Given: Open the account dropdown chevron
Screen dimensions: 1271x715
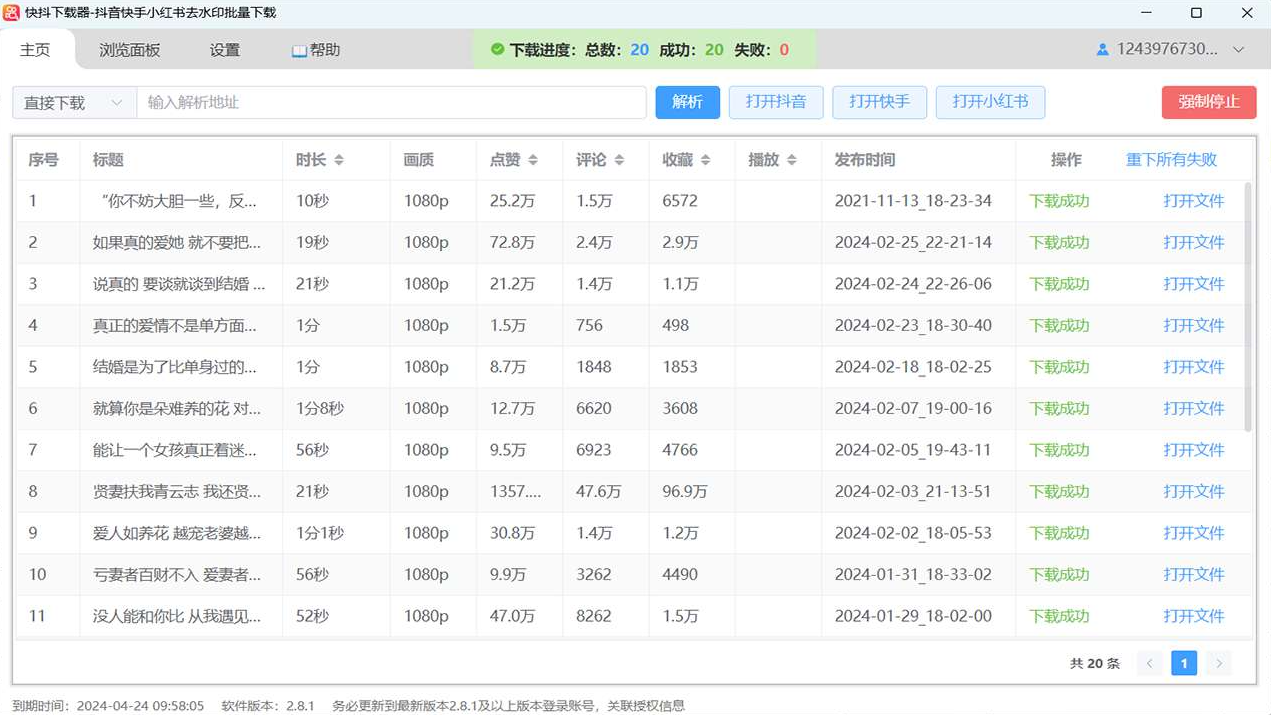Looking at the screenshot, I should (x=1238, y=50).
